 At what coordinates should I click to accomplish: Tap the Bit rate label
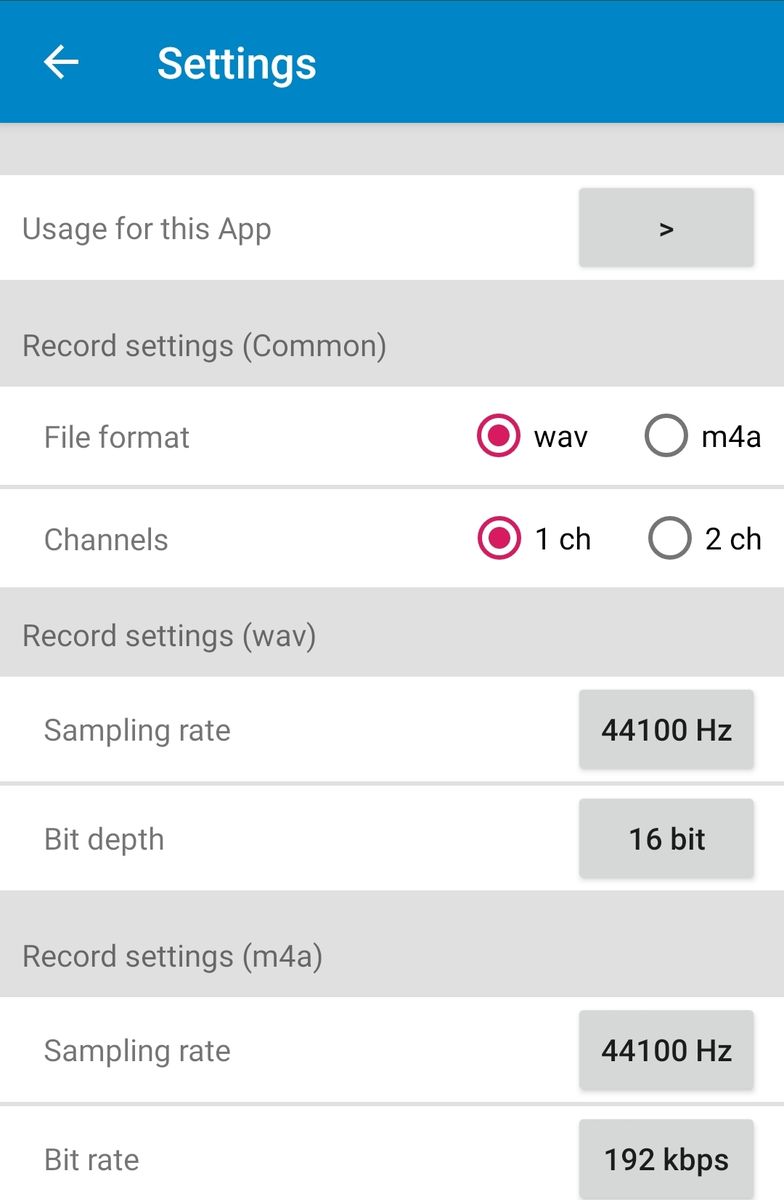tap(92, 1160)
